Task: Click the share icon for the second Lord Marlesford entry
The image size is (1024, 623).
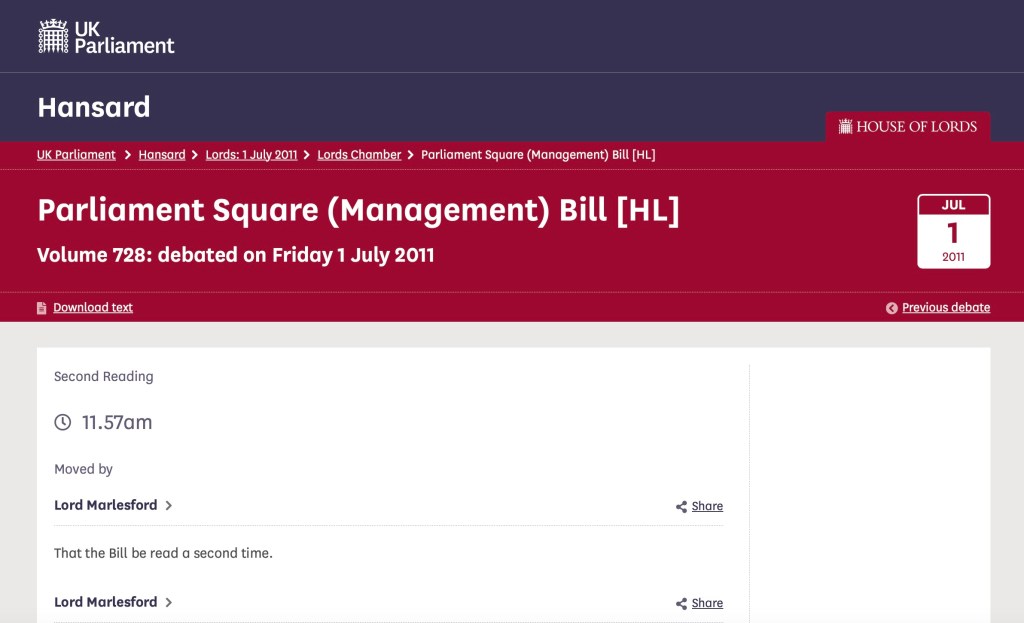Action: (681, 604)
